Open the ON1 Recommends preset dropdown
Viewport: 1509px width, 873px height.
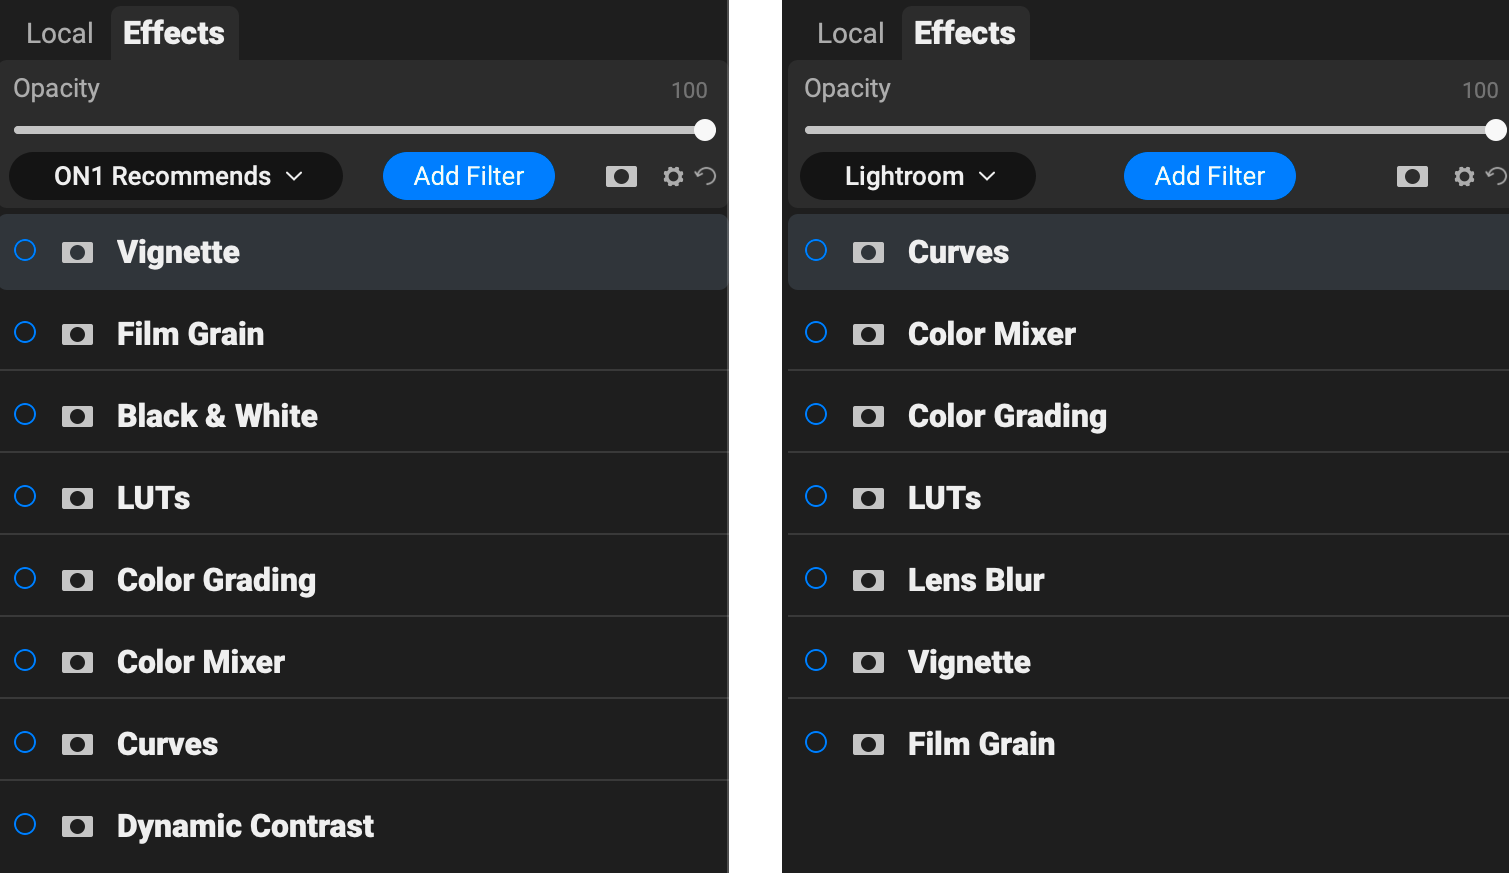[176, 176]
